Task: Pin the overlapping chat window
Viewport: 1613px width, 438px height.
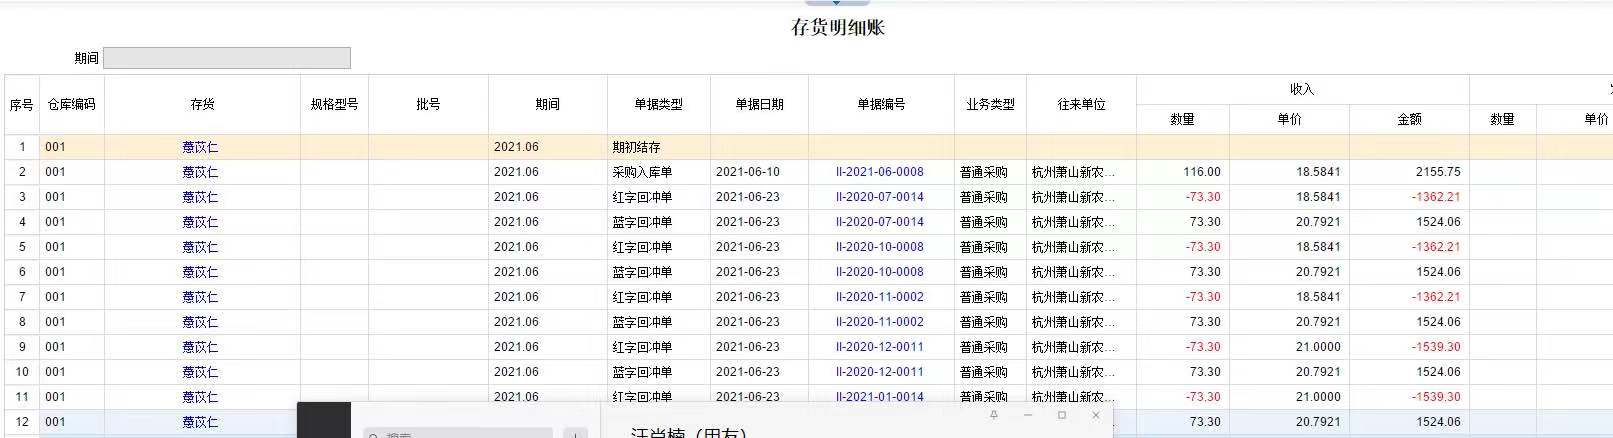Action: tap(993, 414)
